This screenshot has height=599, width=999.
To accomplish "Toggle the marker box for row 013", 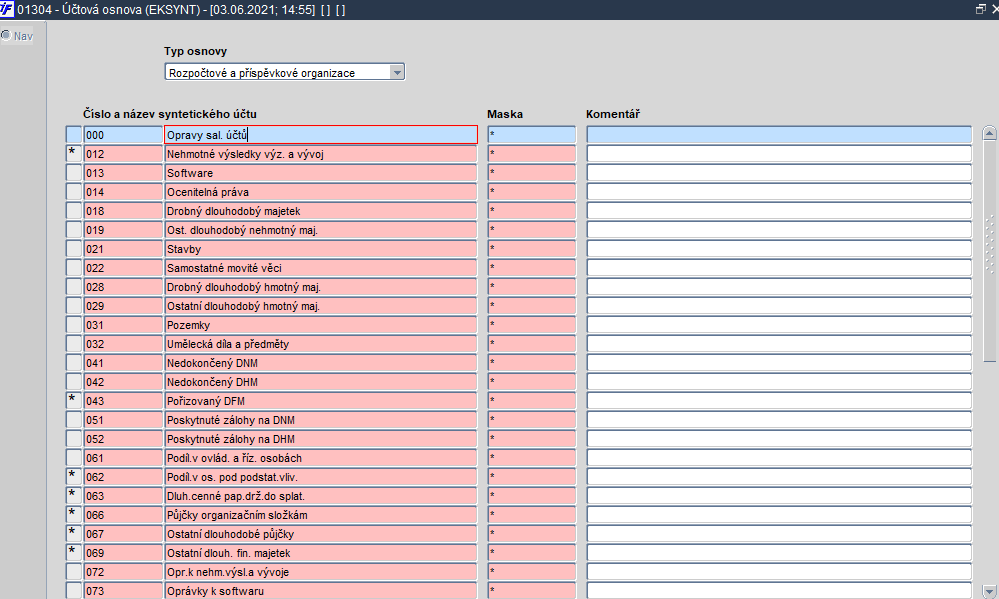I will point(74,173).
